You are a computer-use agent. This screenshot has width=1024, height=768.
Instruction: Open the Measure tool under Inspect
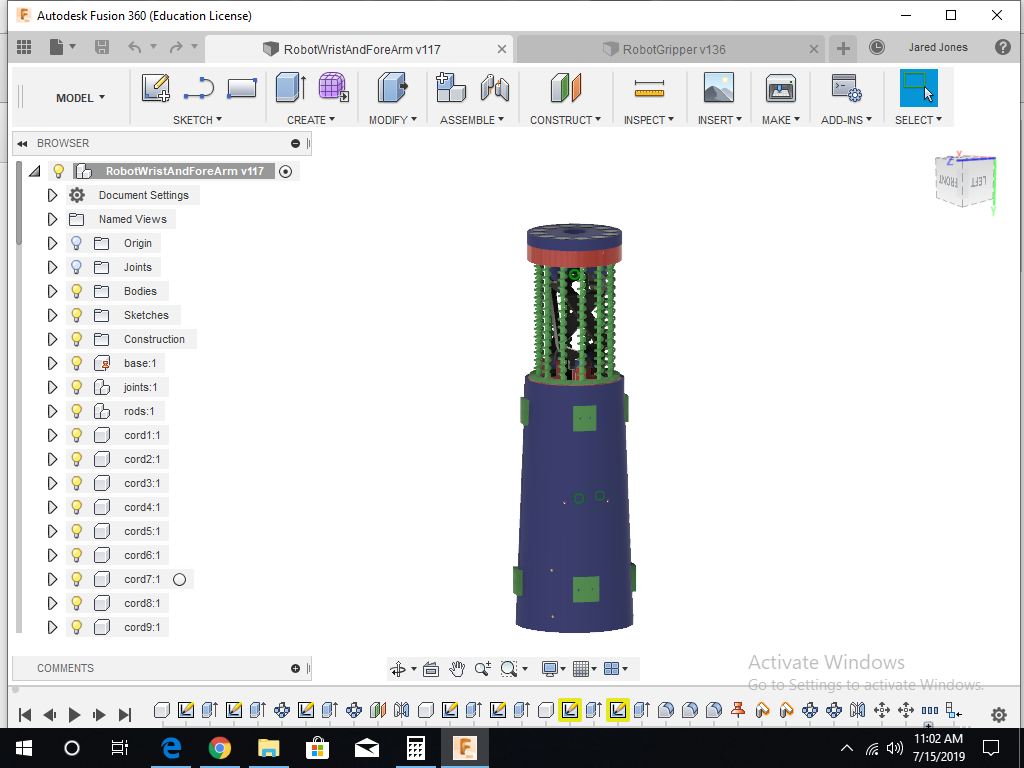(648, 88)
